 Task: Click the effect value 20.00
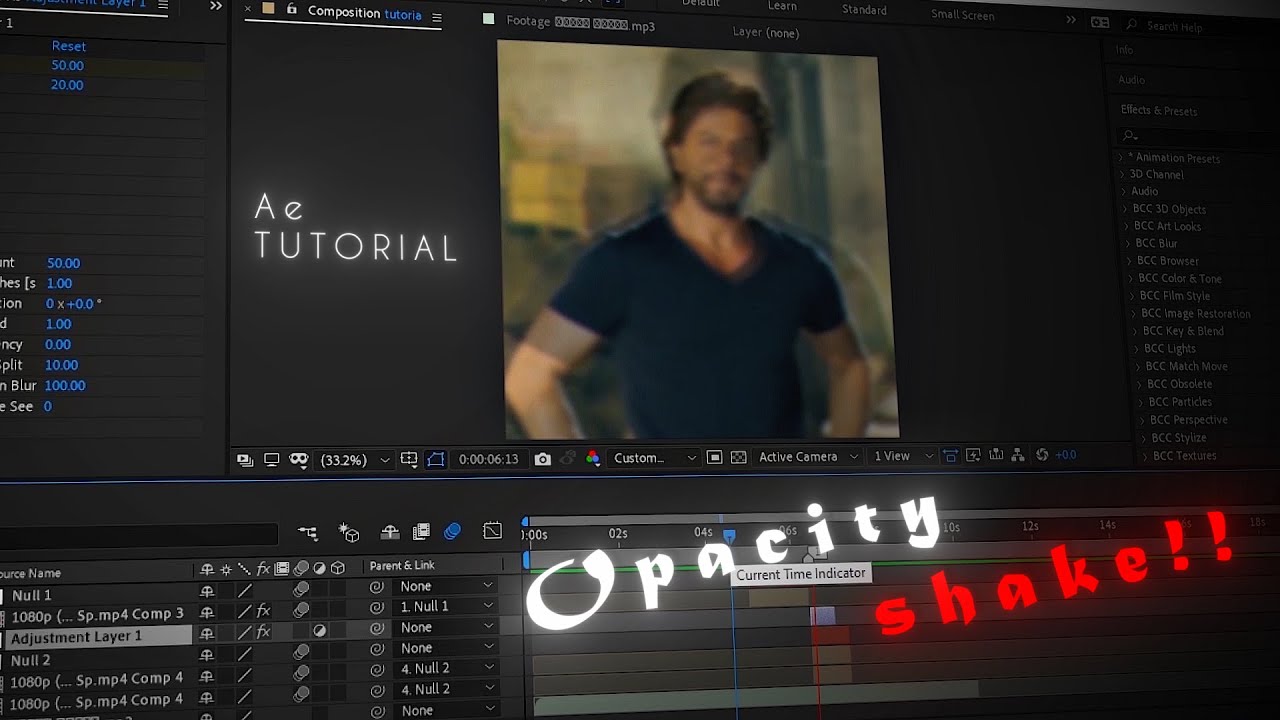67,85
